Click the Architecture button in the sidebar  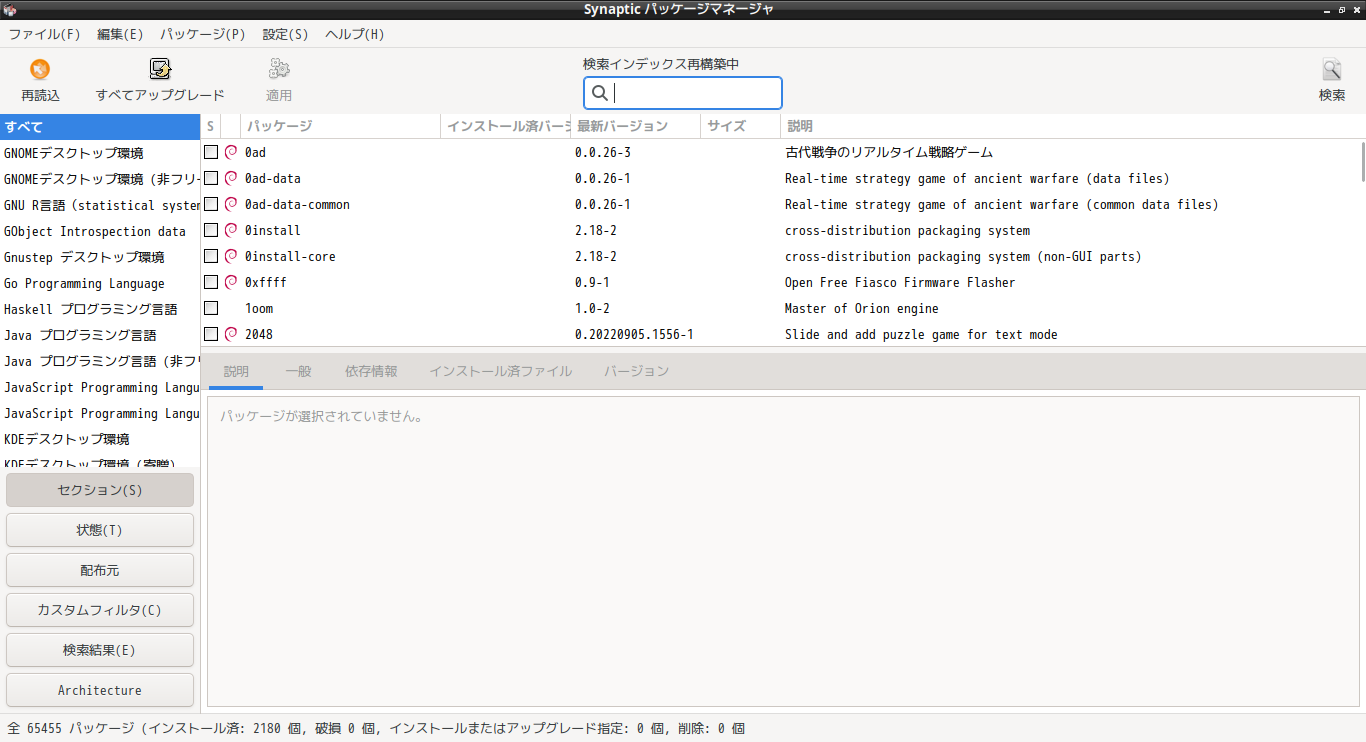pyautogui.click(x=99, y=689)
